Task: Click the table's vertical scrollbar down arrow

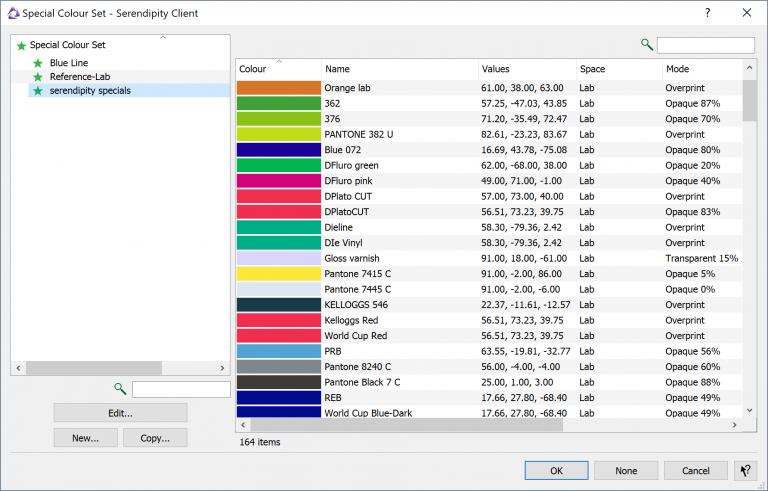Action: (x=749, y=411)
